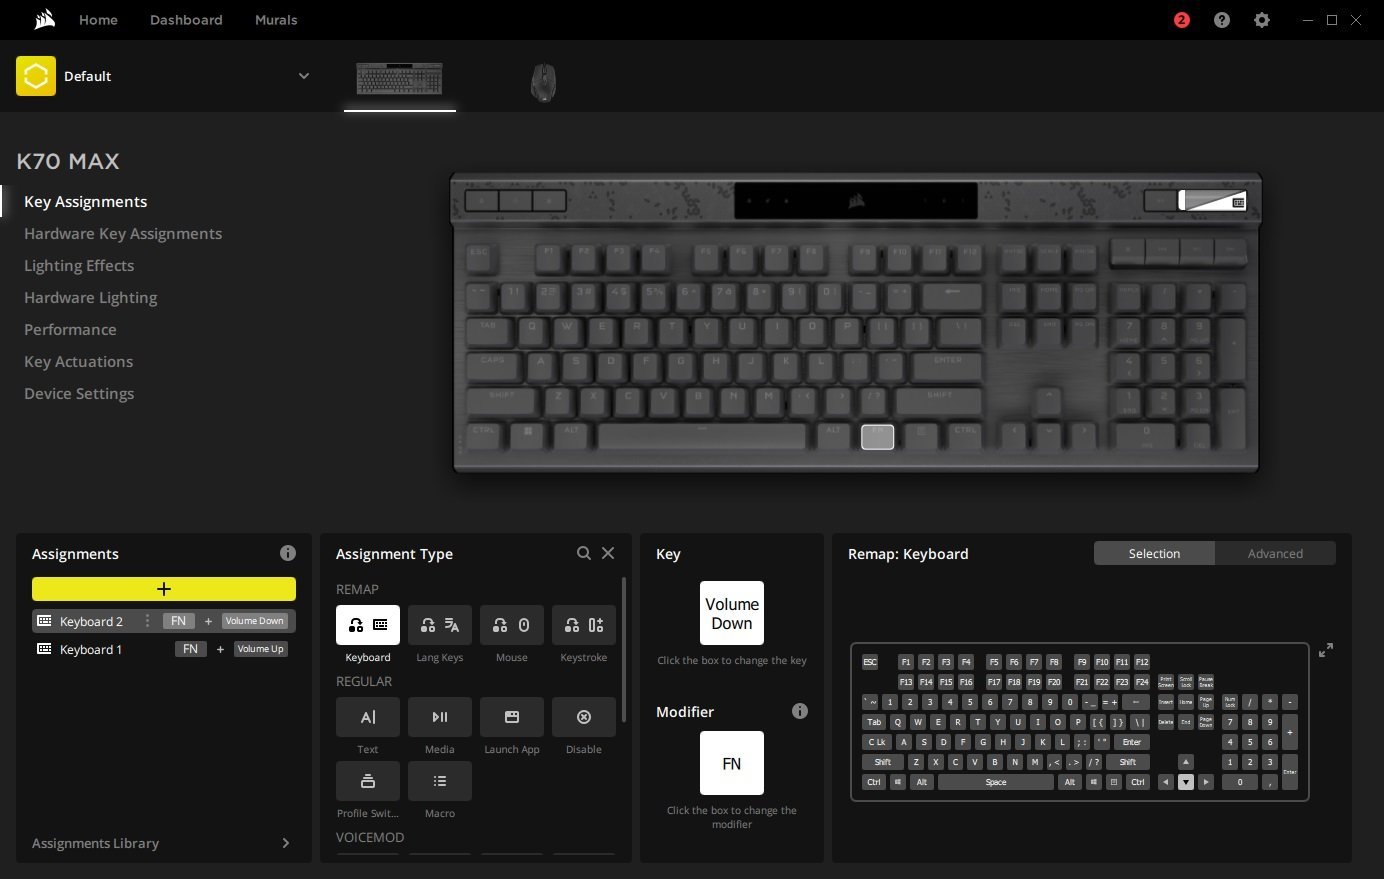
Task: Click the Volume Up chip in Keyboard 1
Action: 261,649
